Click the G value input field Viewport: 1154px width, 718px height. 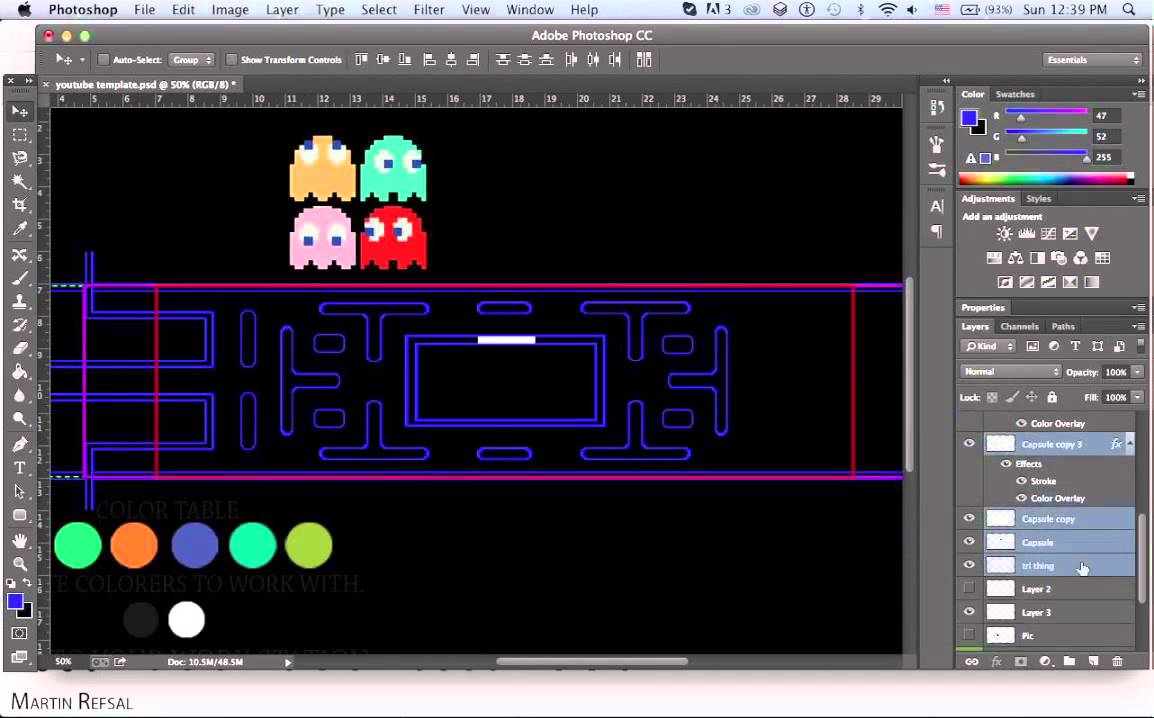pos(1106,136)
